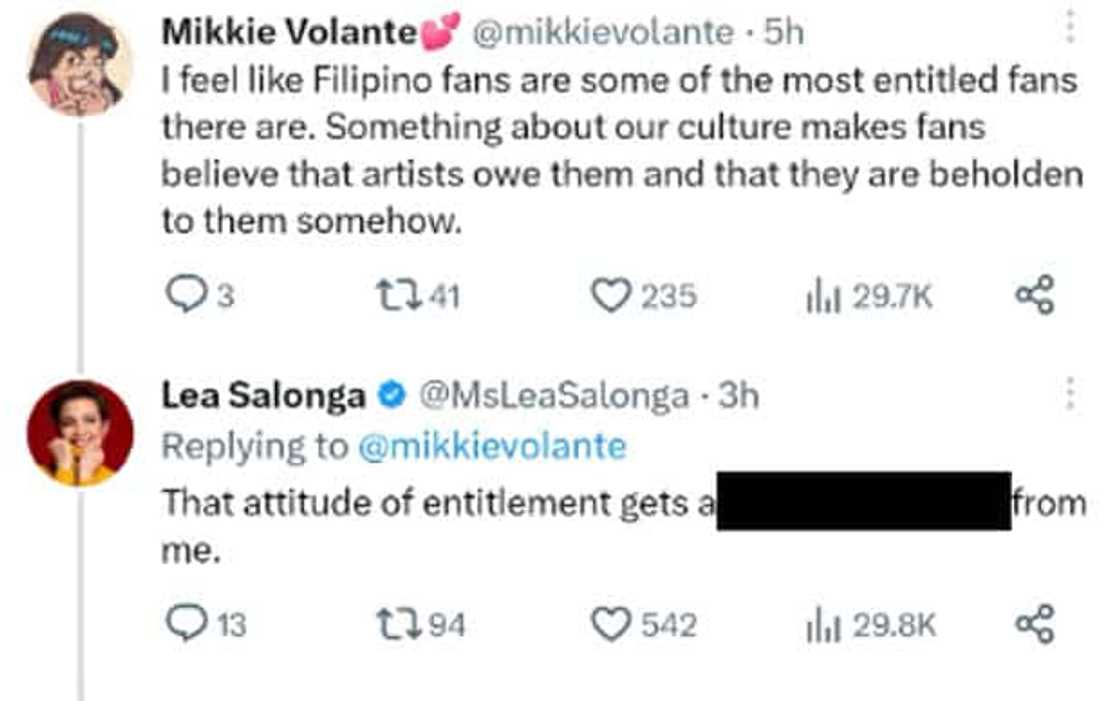The image size is (1120, 701).
Task: Open the 5h timestamp of the first tweet
Action: pyautogui.click(x=783, y=33)
